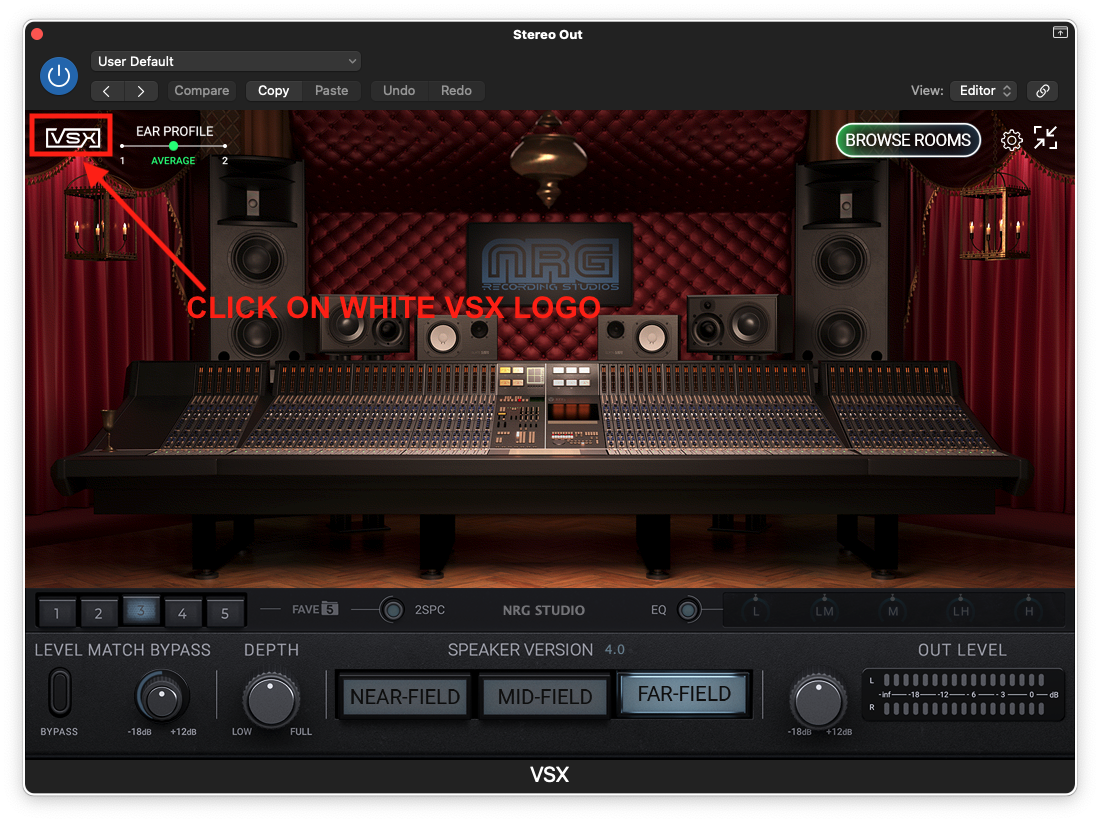Screen dimensions: 1100x823
Task: Select Far-Field speakers
Action: (685, 693)
